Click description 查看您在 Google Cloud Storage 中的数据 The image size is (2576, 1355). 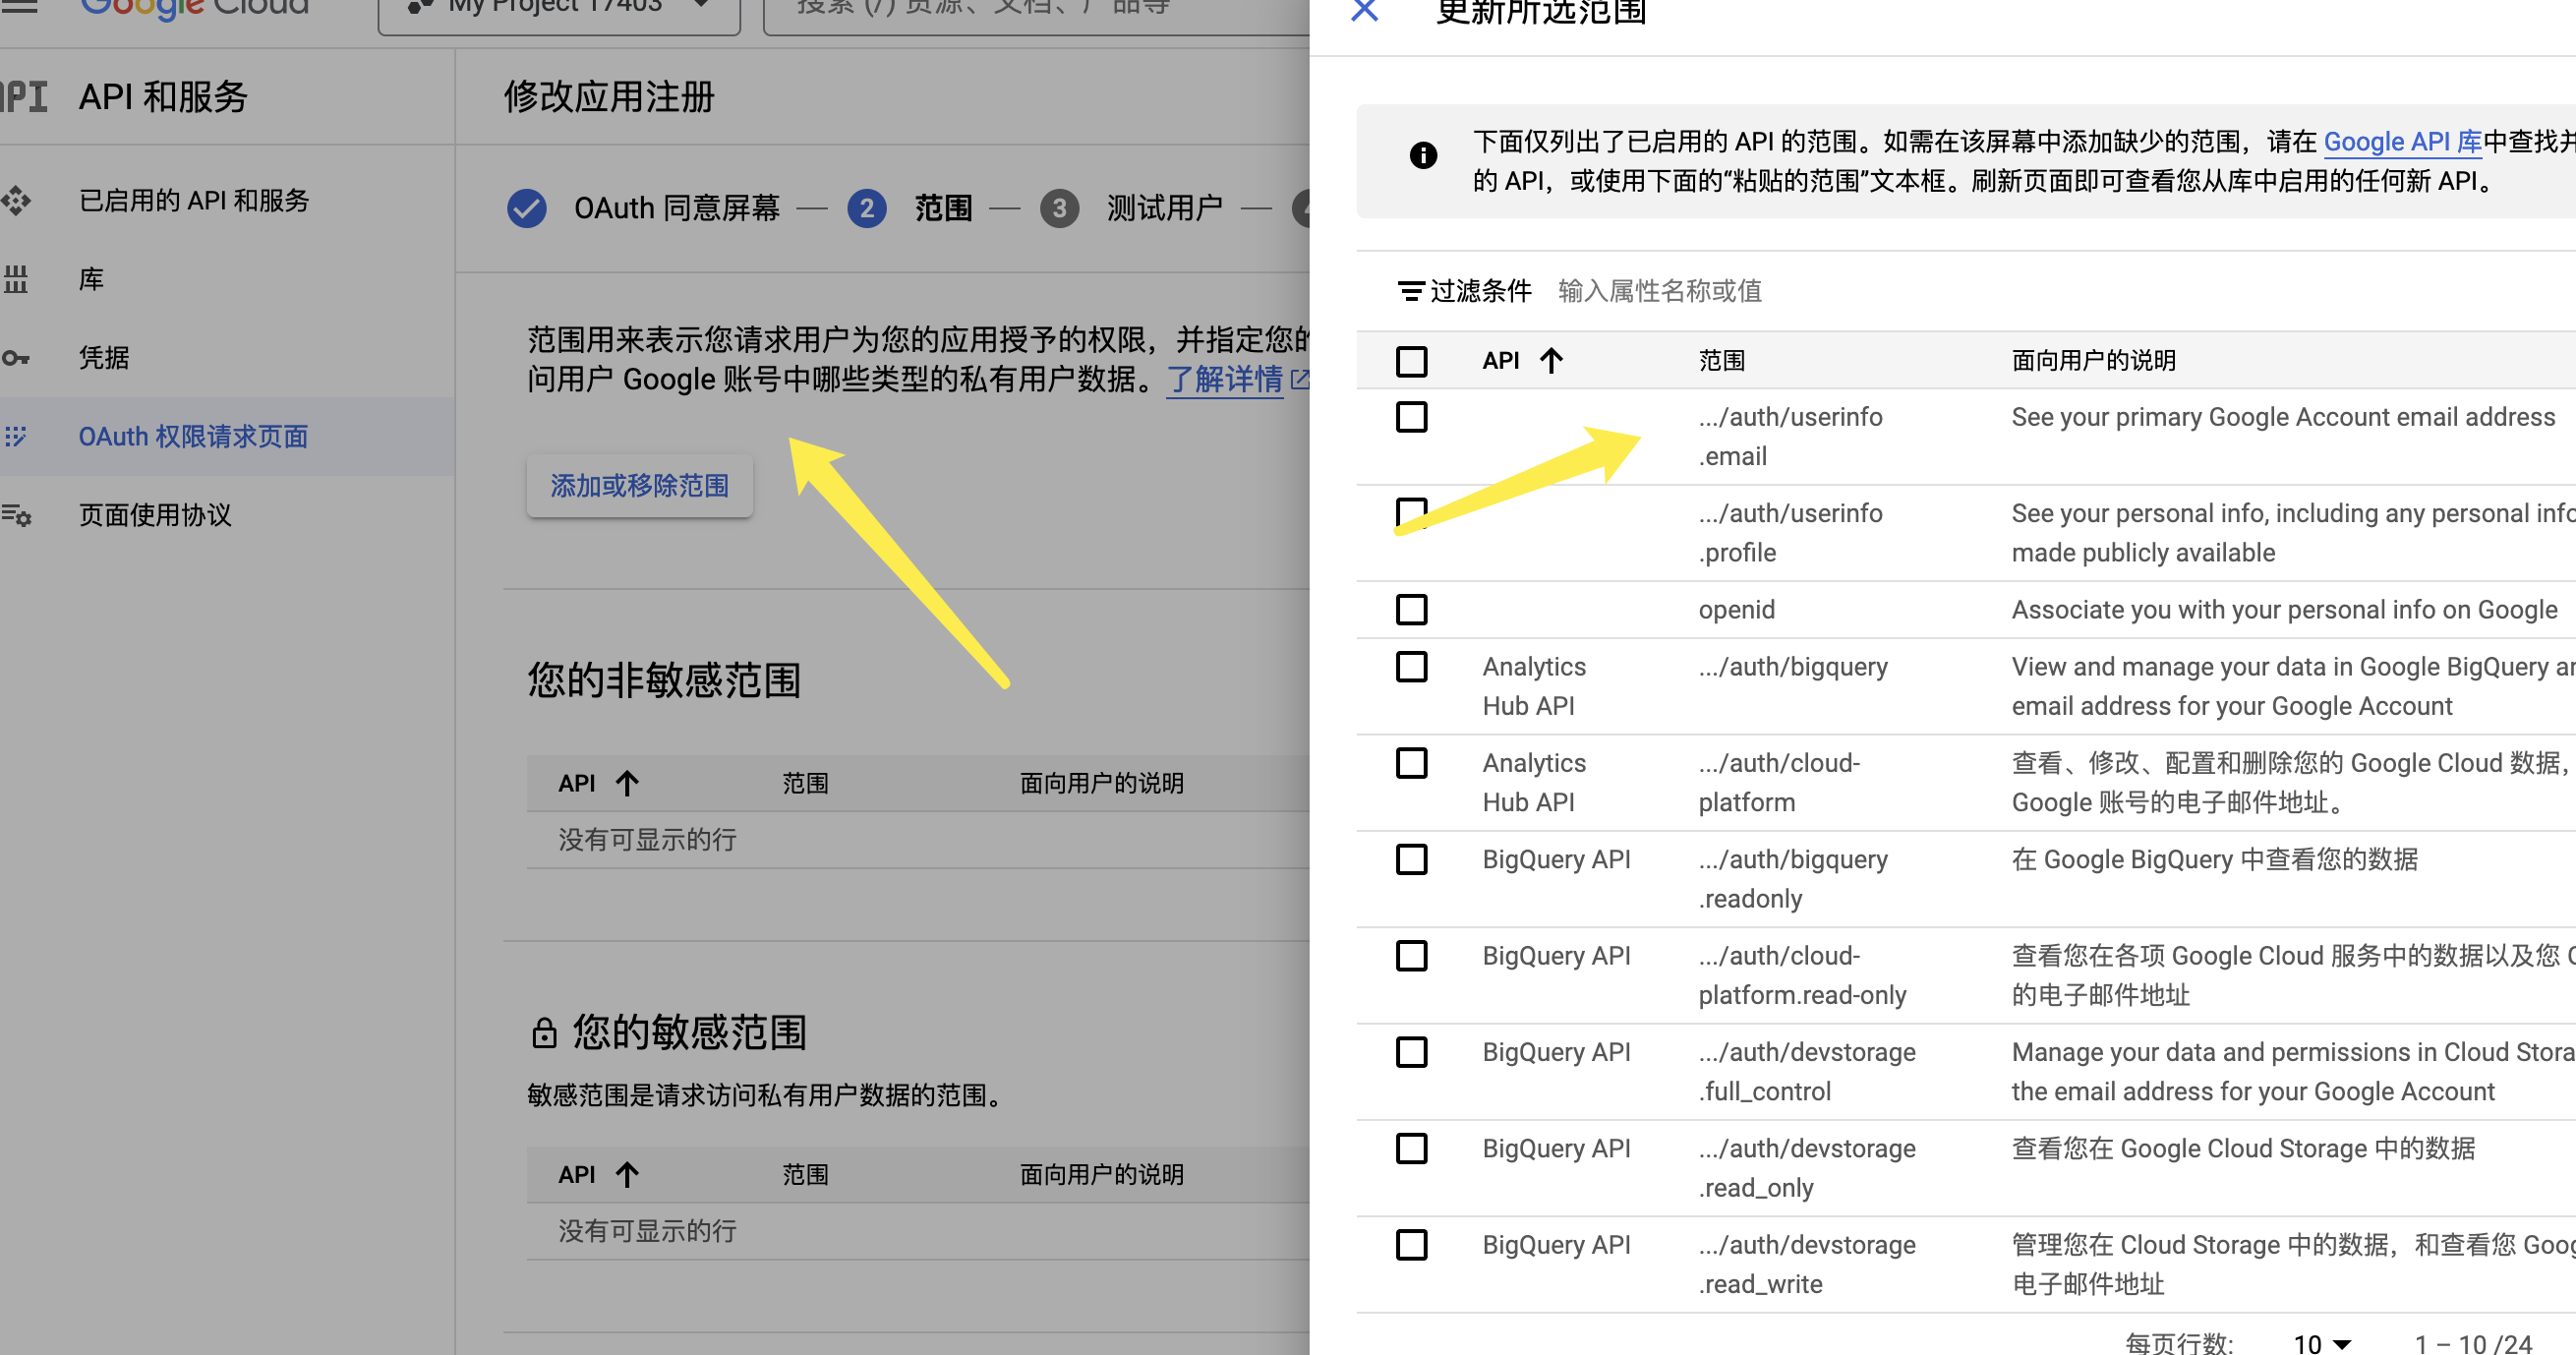[2243, 1149]
